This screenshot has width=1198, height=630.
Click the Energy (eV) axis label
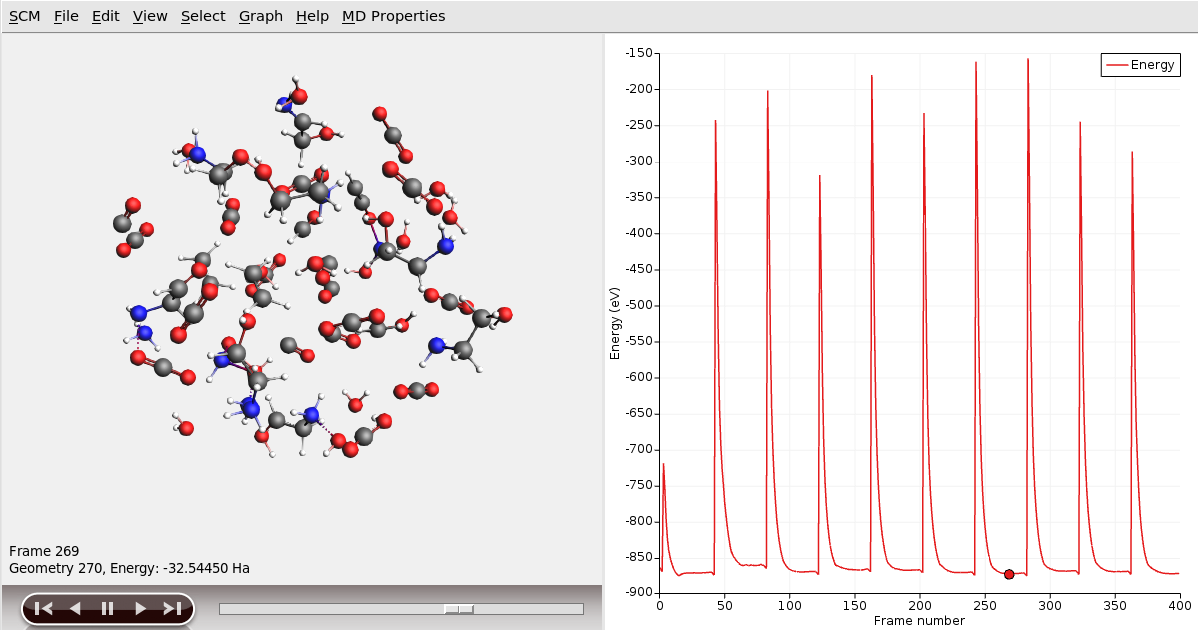[x=616, y=322]
